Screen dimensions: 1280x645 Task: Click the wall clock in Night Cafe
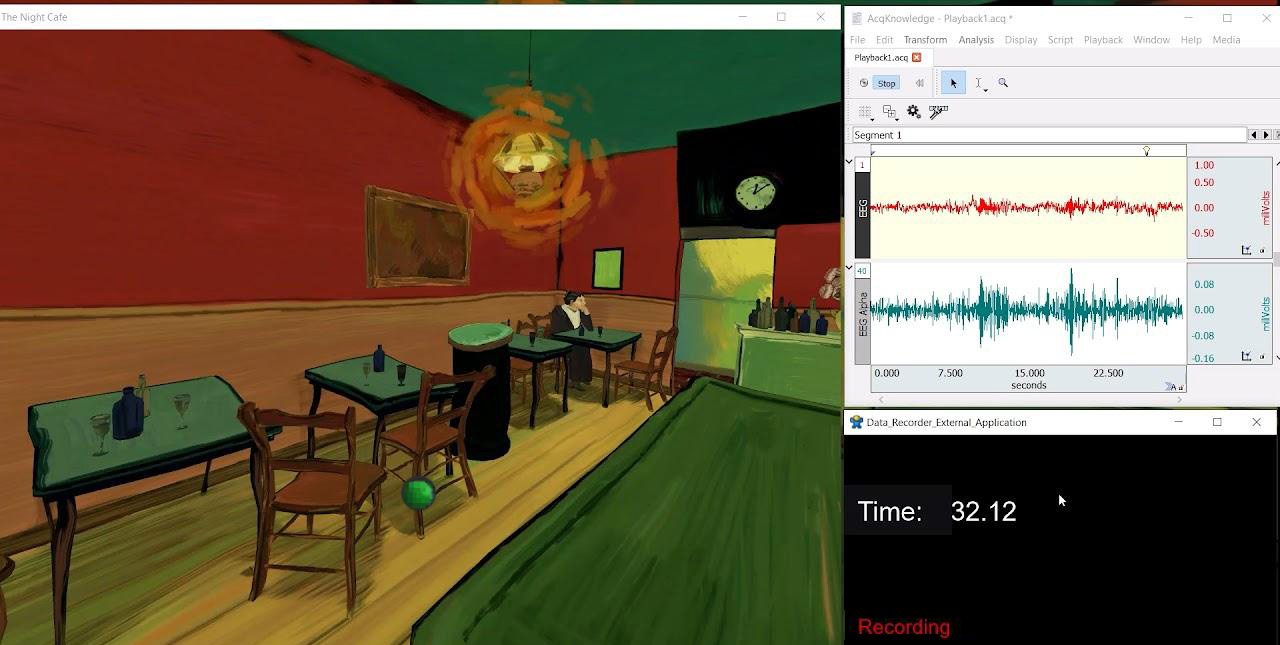(756, 191)
